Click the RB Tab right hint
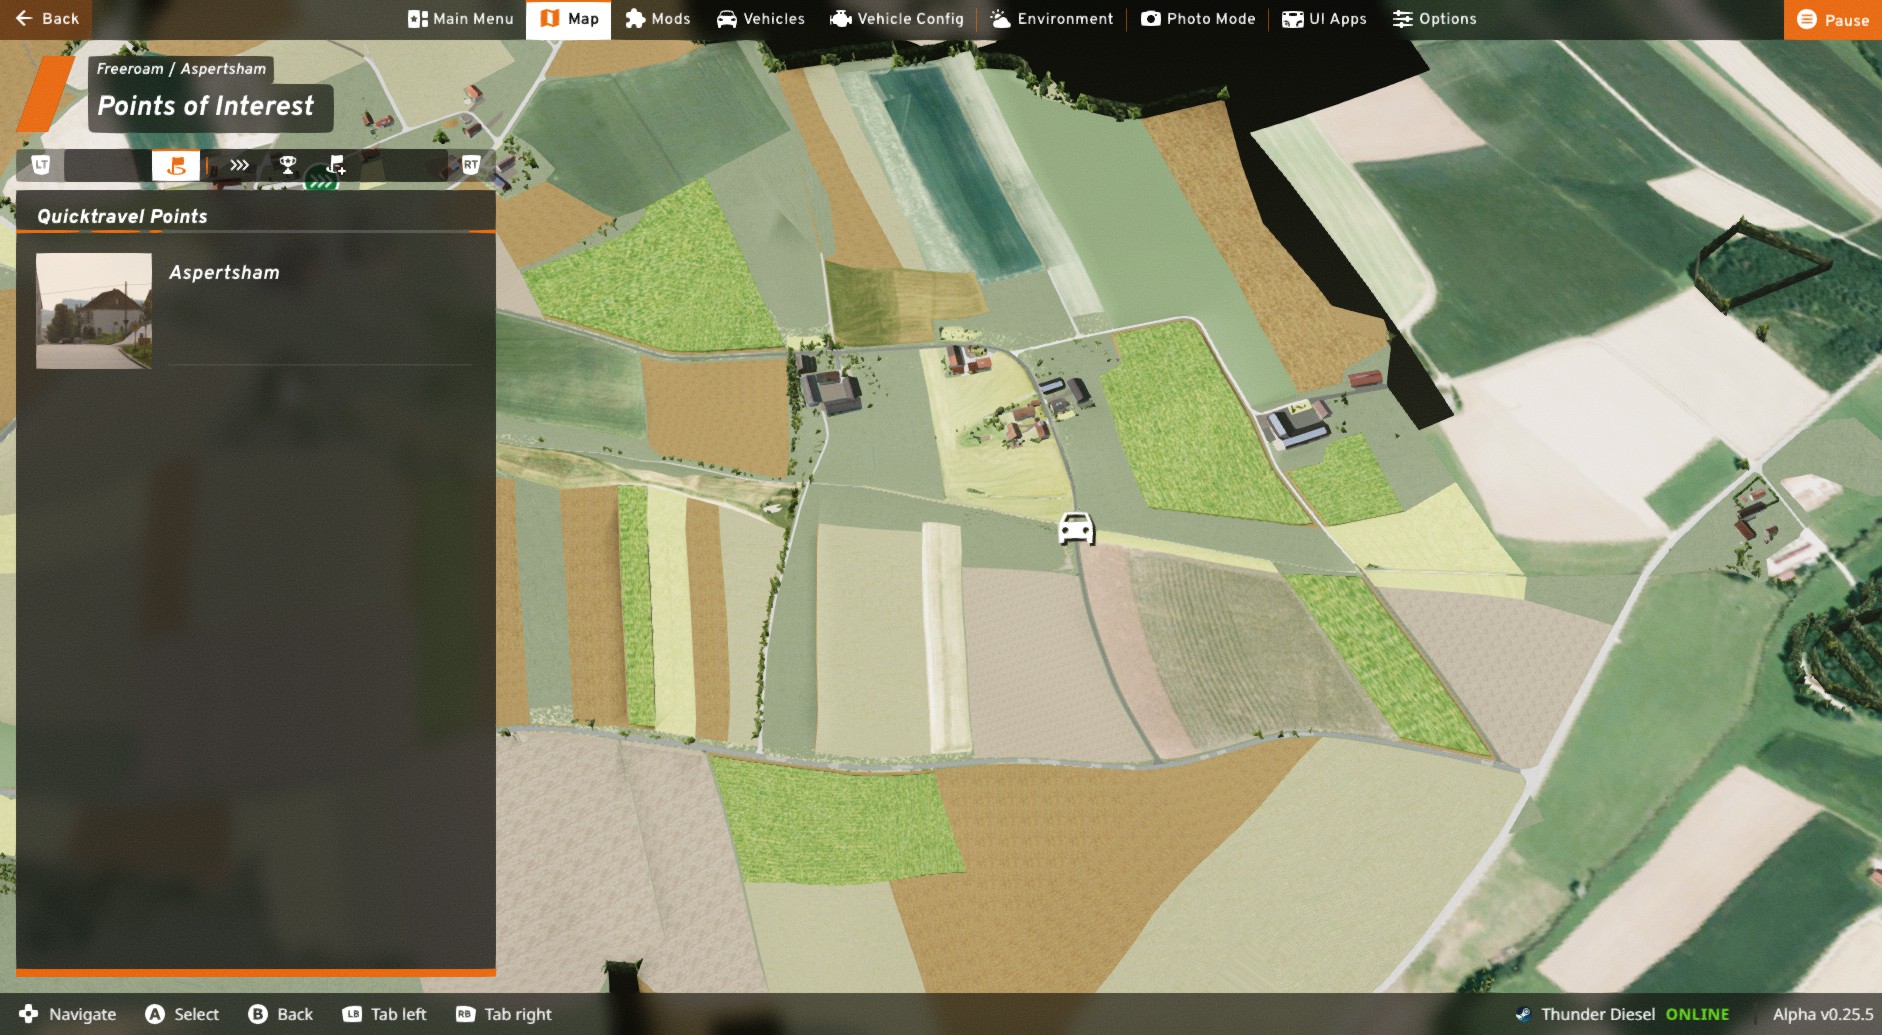The height and width of the screenshot is (1035, 1882). pos(504,1014)
